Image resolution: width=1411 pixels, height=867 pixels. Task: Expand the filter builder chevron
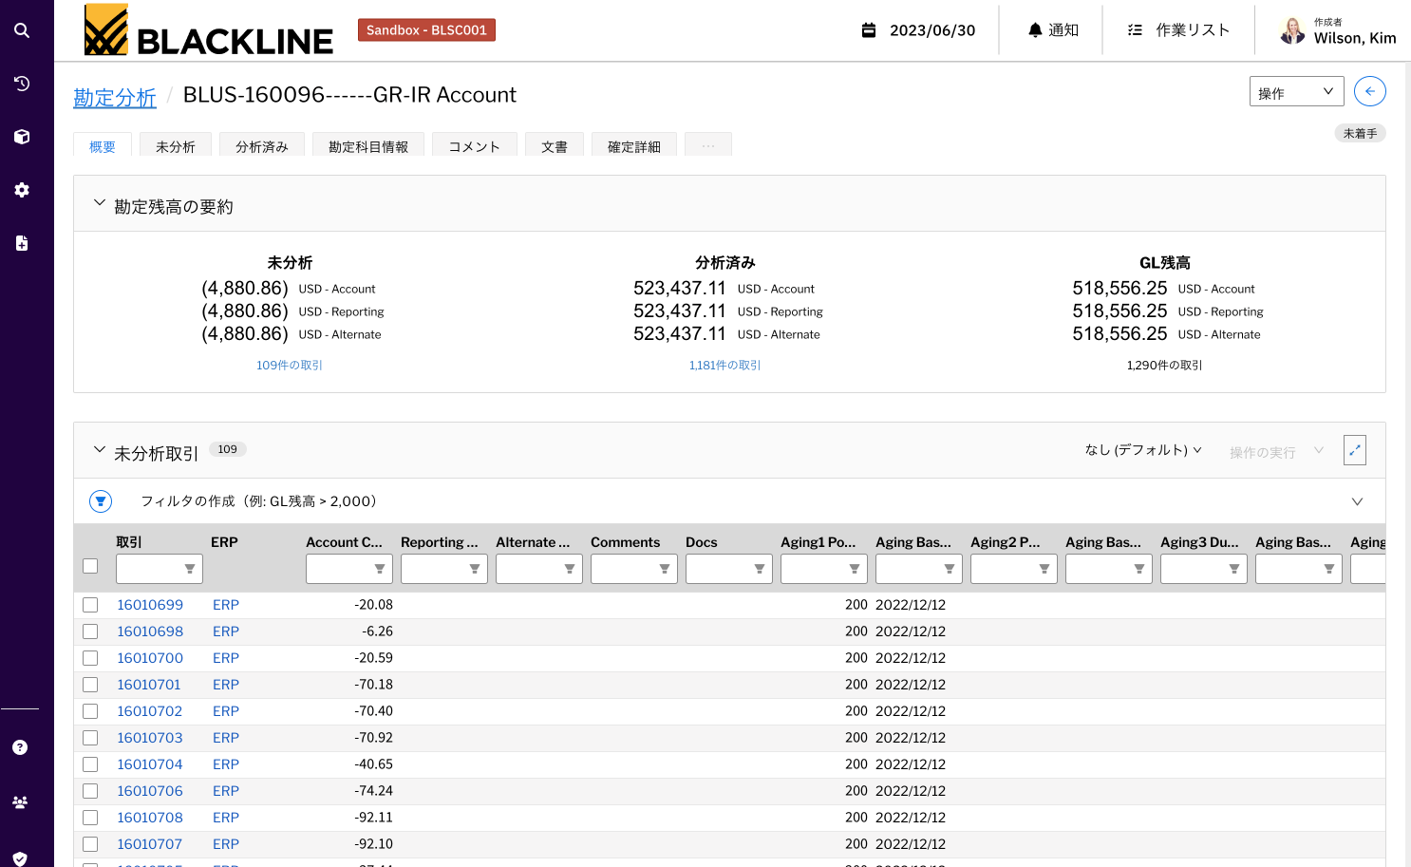tap(1357, 501)
